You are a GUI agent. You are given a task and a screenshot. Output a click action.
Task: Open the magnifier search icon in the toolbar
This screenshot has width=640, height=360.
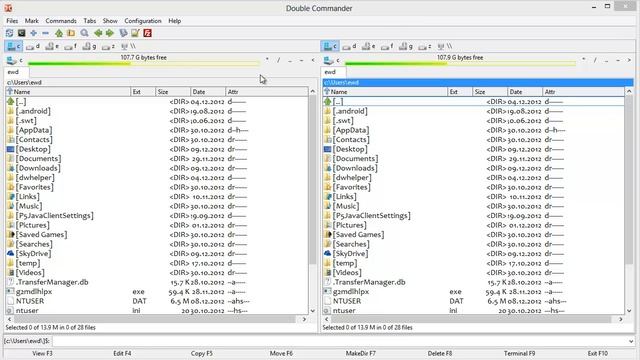[x=84, y=33]
